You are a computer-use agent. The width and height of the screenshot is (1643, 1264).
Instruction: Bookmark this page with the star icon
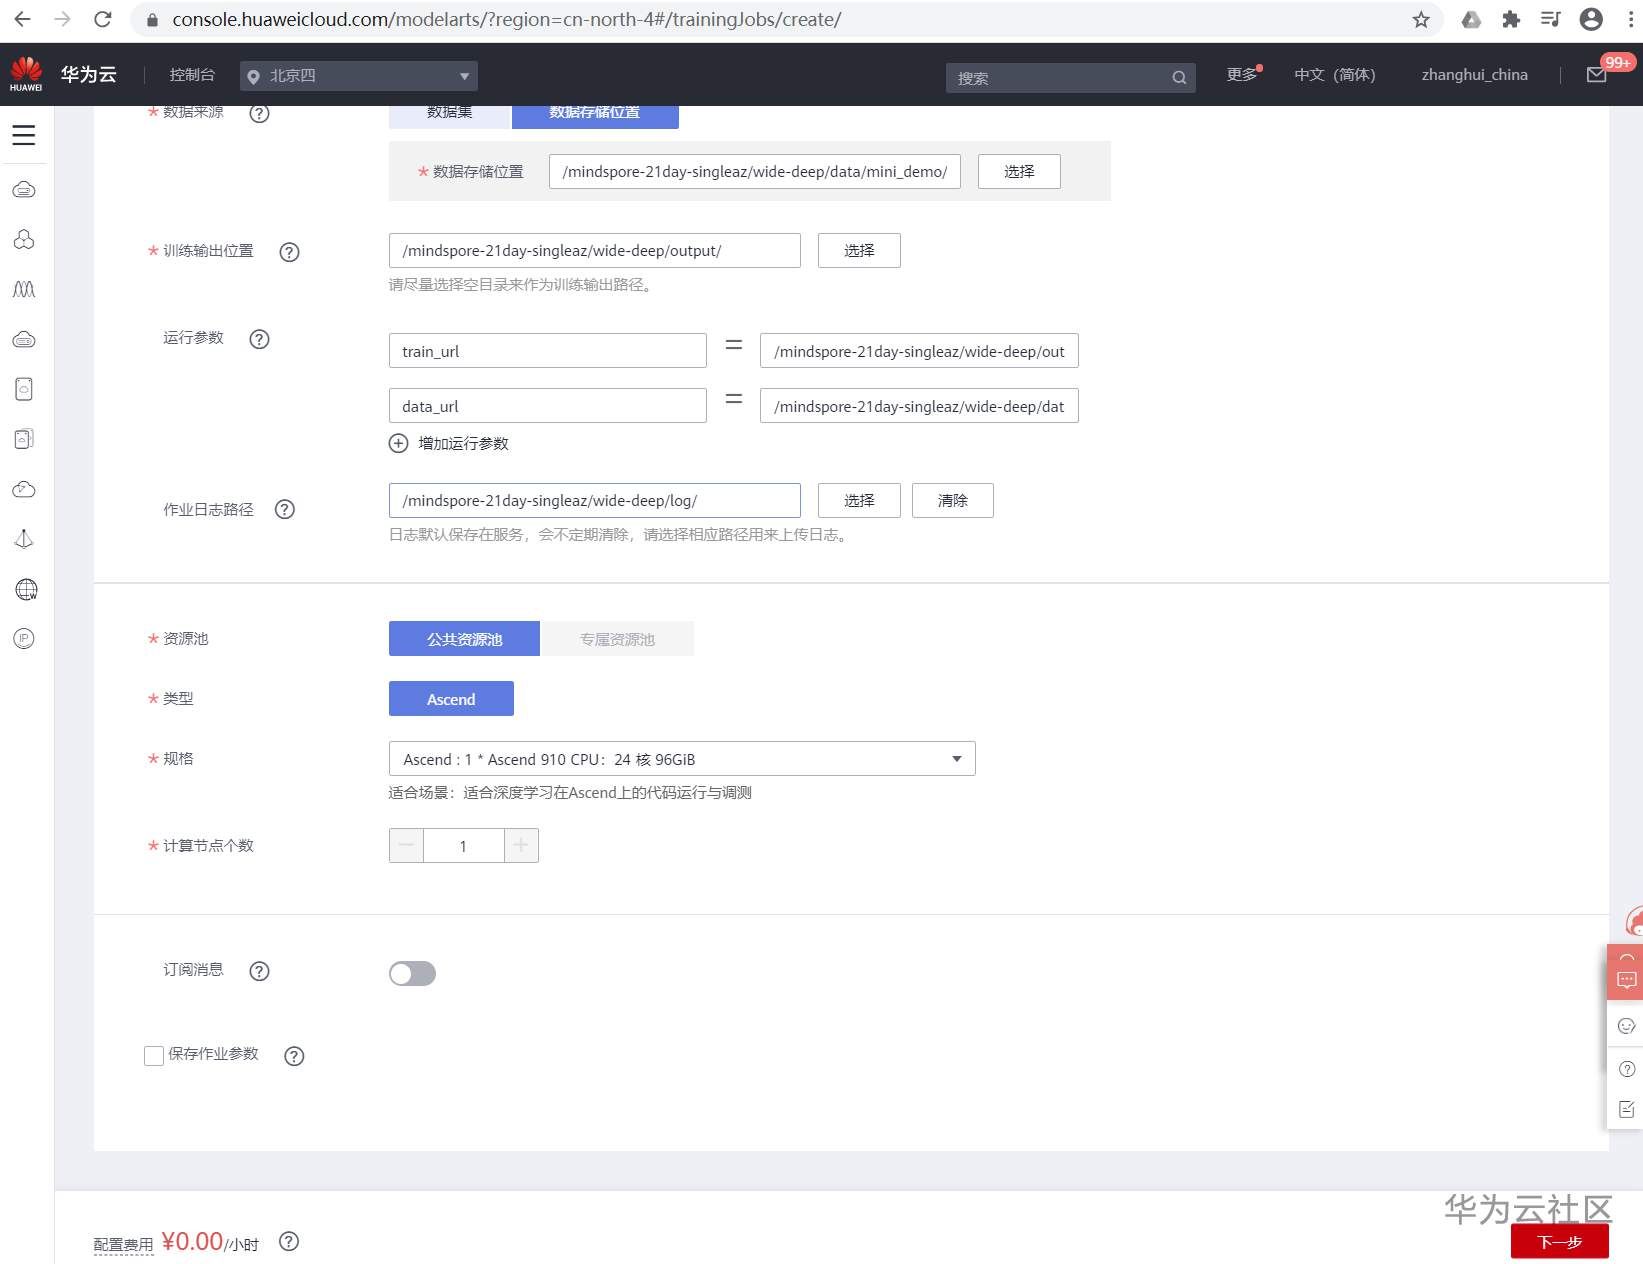(x=1421, y=20)
